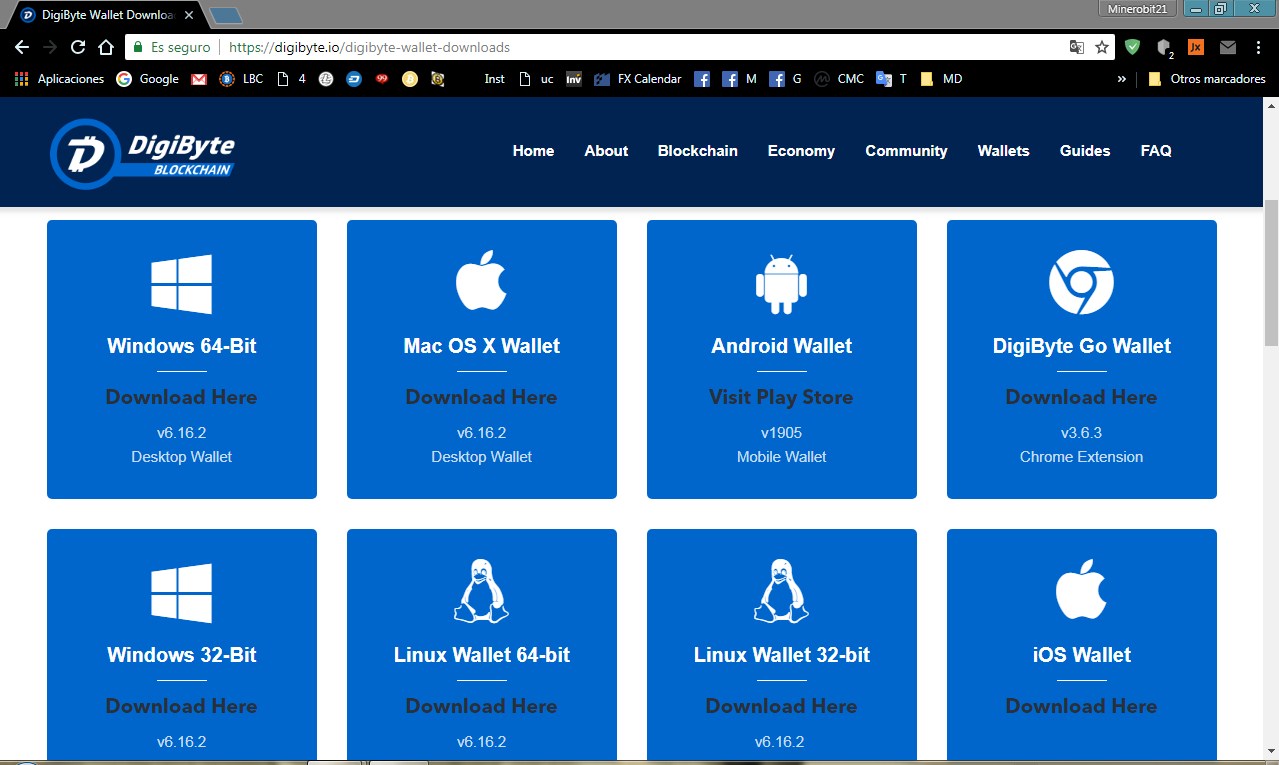Click Download Here for Windows 64-Bit
The image size is (1279, 765).
[x=181, y=396]
